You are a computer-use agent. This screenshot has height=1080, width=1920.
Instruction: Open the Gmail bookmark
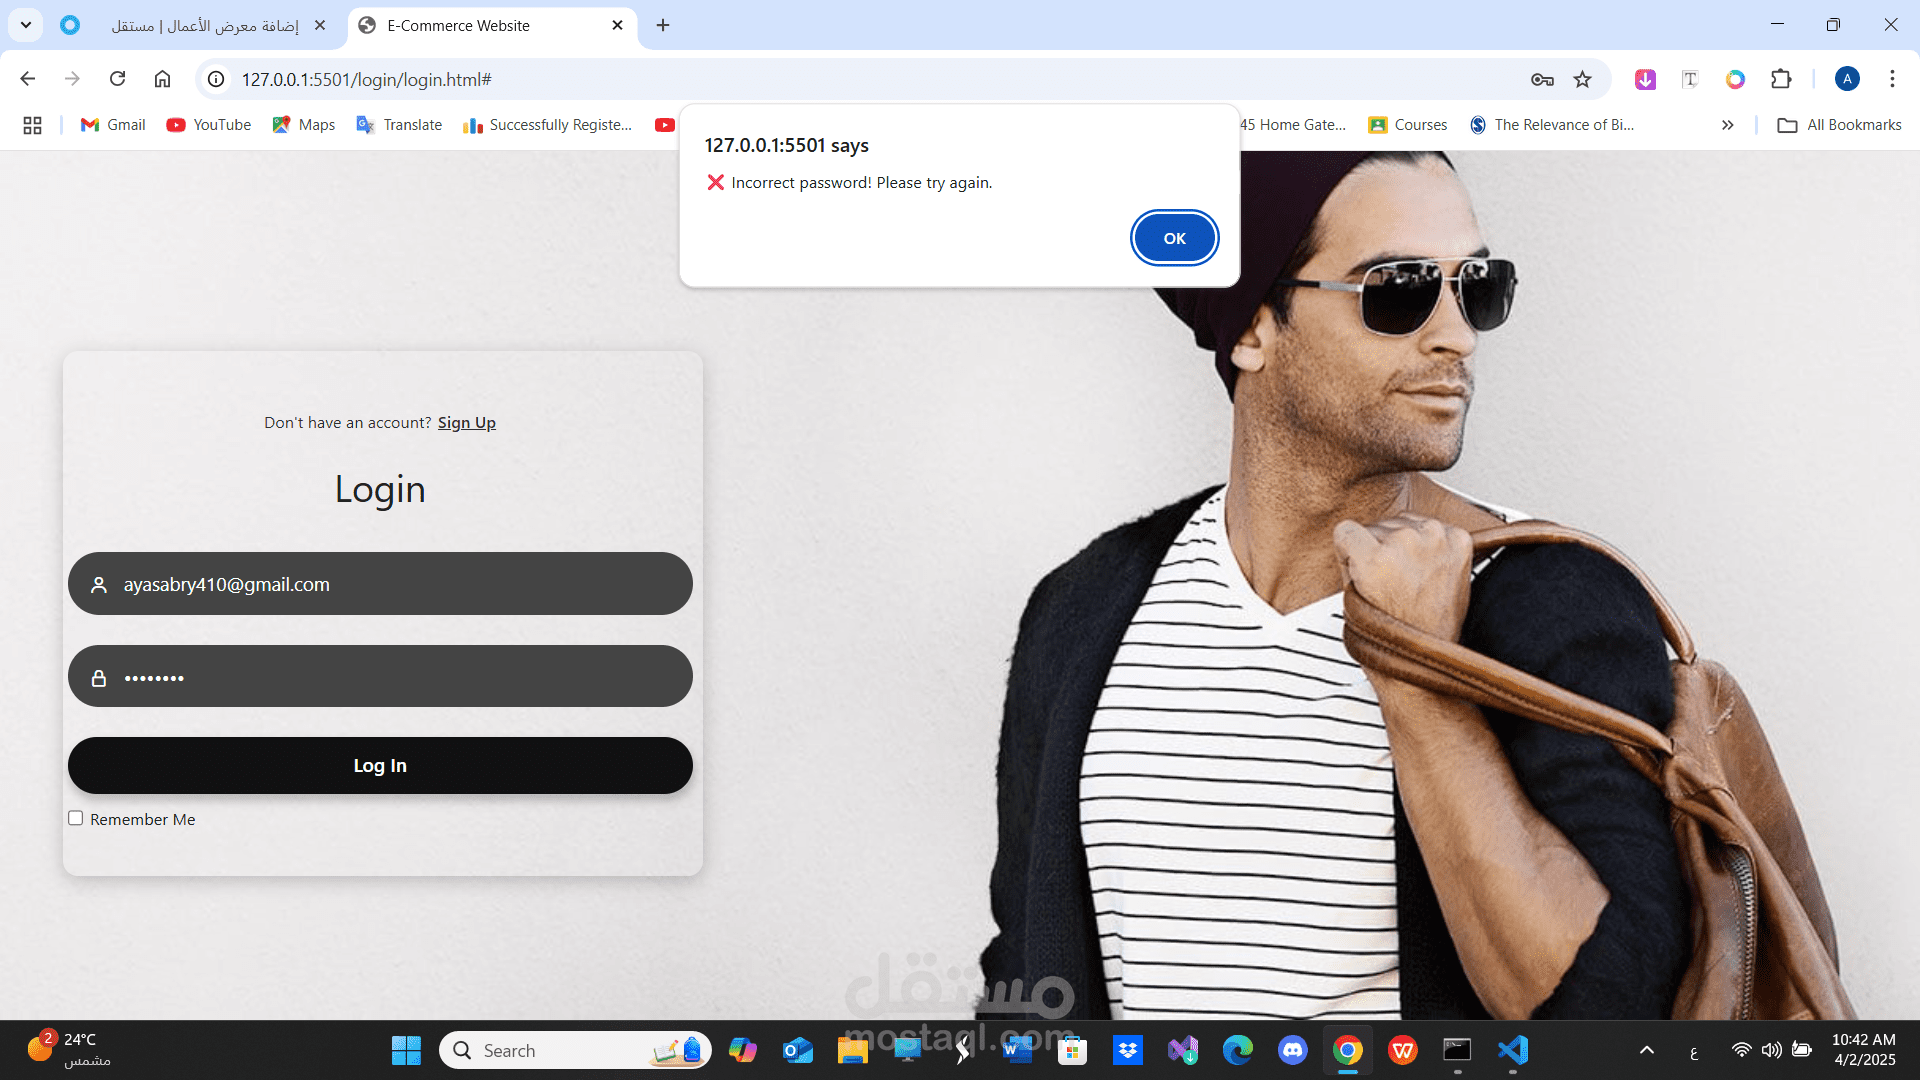(113, 125)
